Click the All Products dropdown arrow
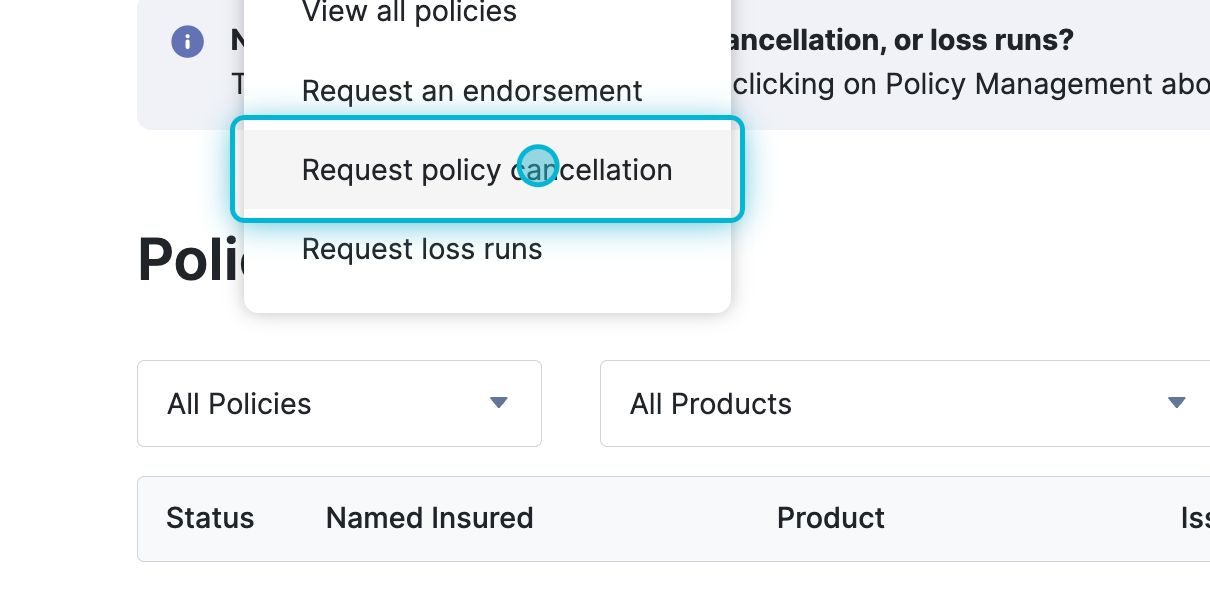The height and width of the screenshot is (598, 1210). point(1176,403)
